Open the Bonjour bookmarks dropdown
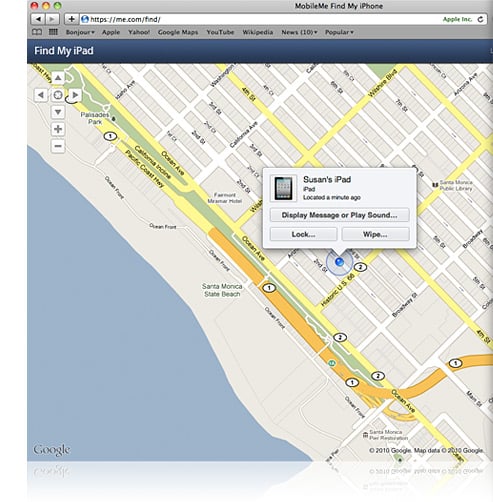 (80, 32)
